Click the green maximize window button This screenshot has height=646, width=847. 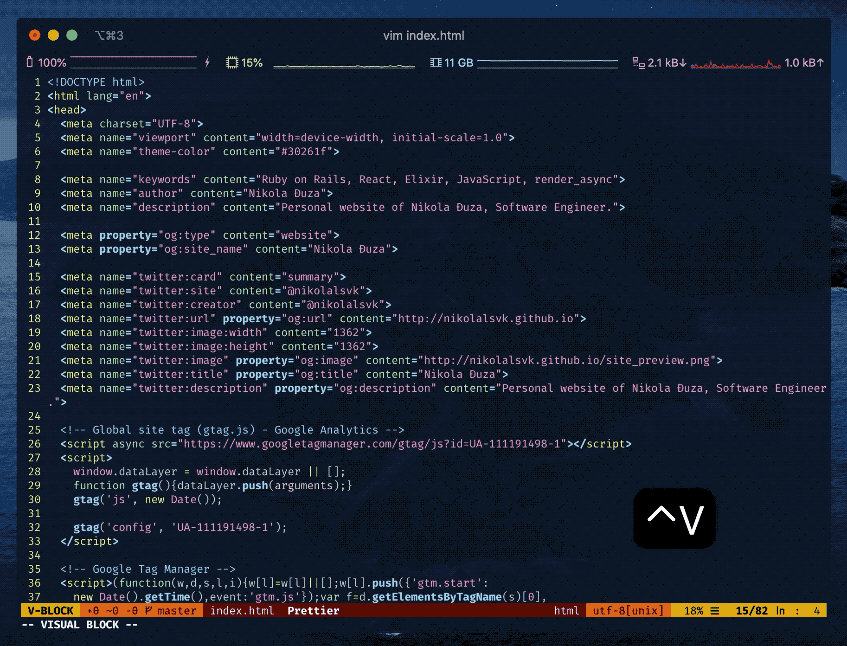[x=72, y=36]
